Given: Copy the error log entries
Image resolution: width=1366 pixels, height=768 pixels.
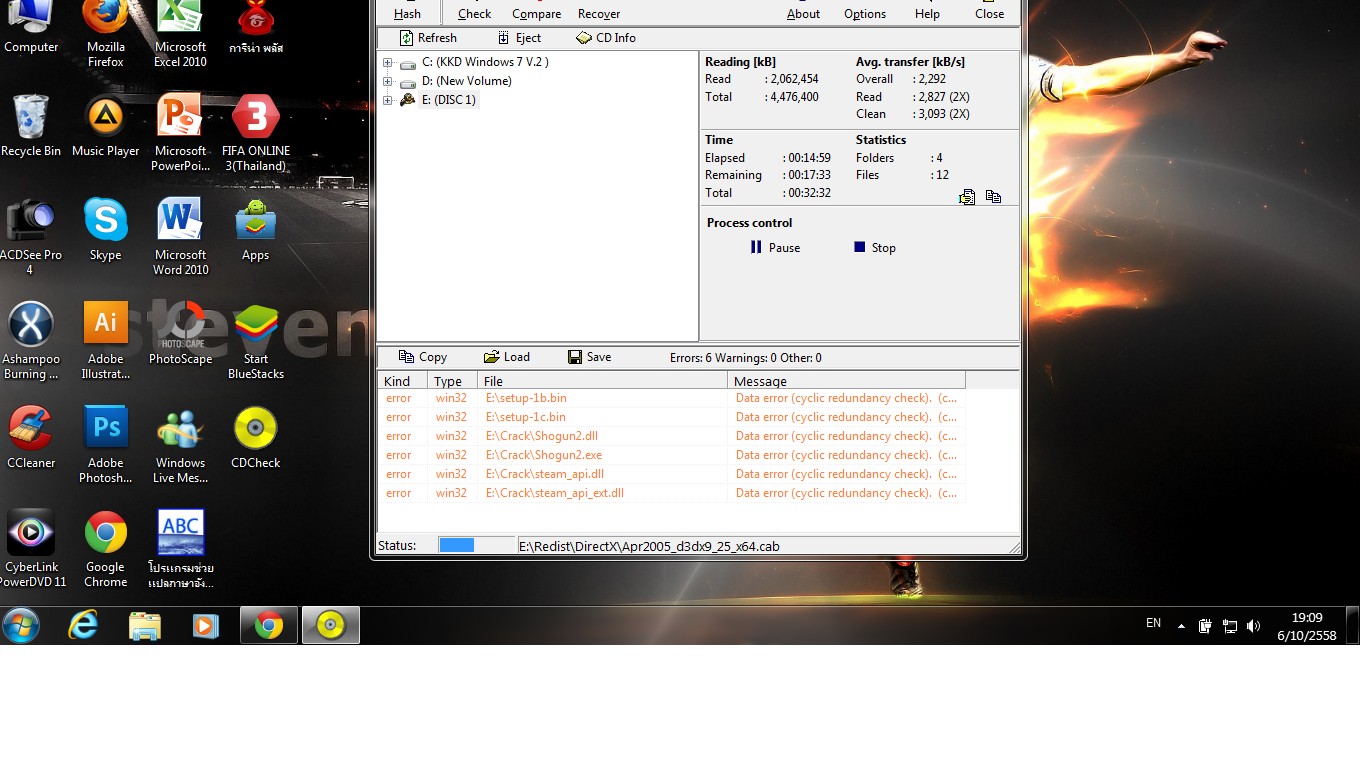Looking at the screenshot, I should click(422, 357).
